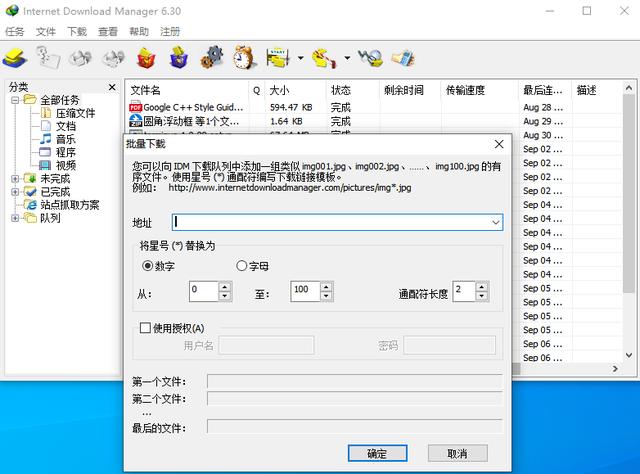Click the Stop Queue toolbar icon
The image size is (640, 474).
[x=324, y=58]
